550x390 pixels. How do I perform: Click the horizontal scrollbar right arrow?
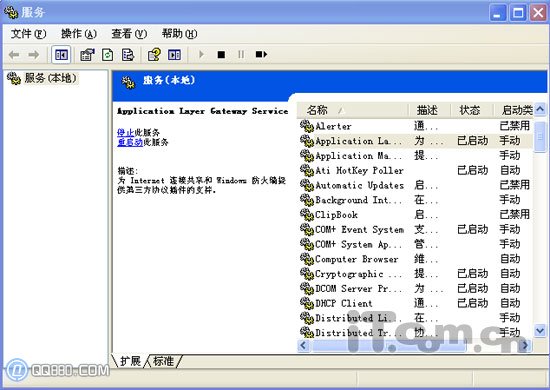click(x=525, y=345)
